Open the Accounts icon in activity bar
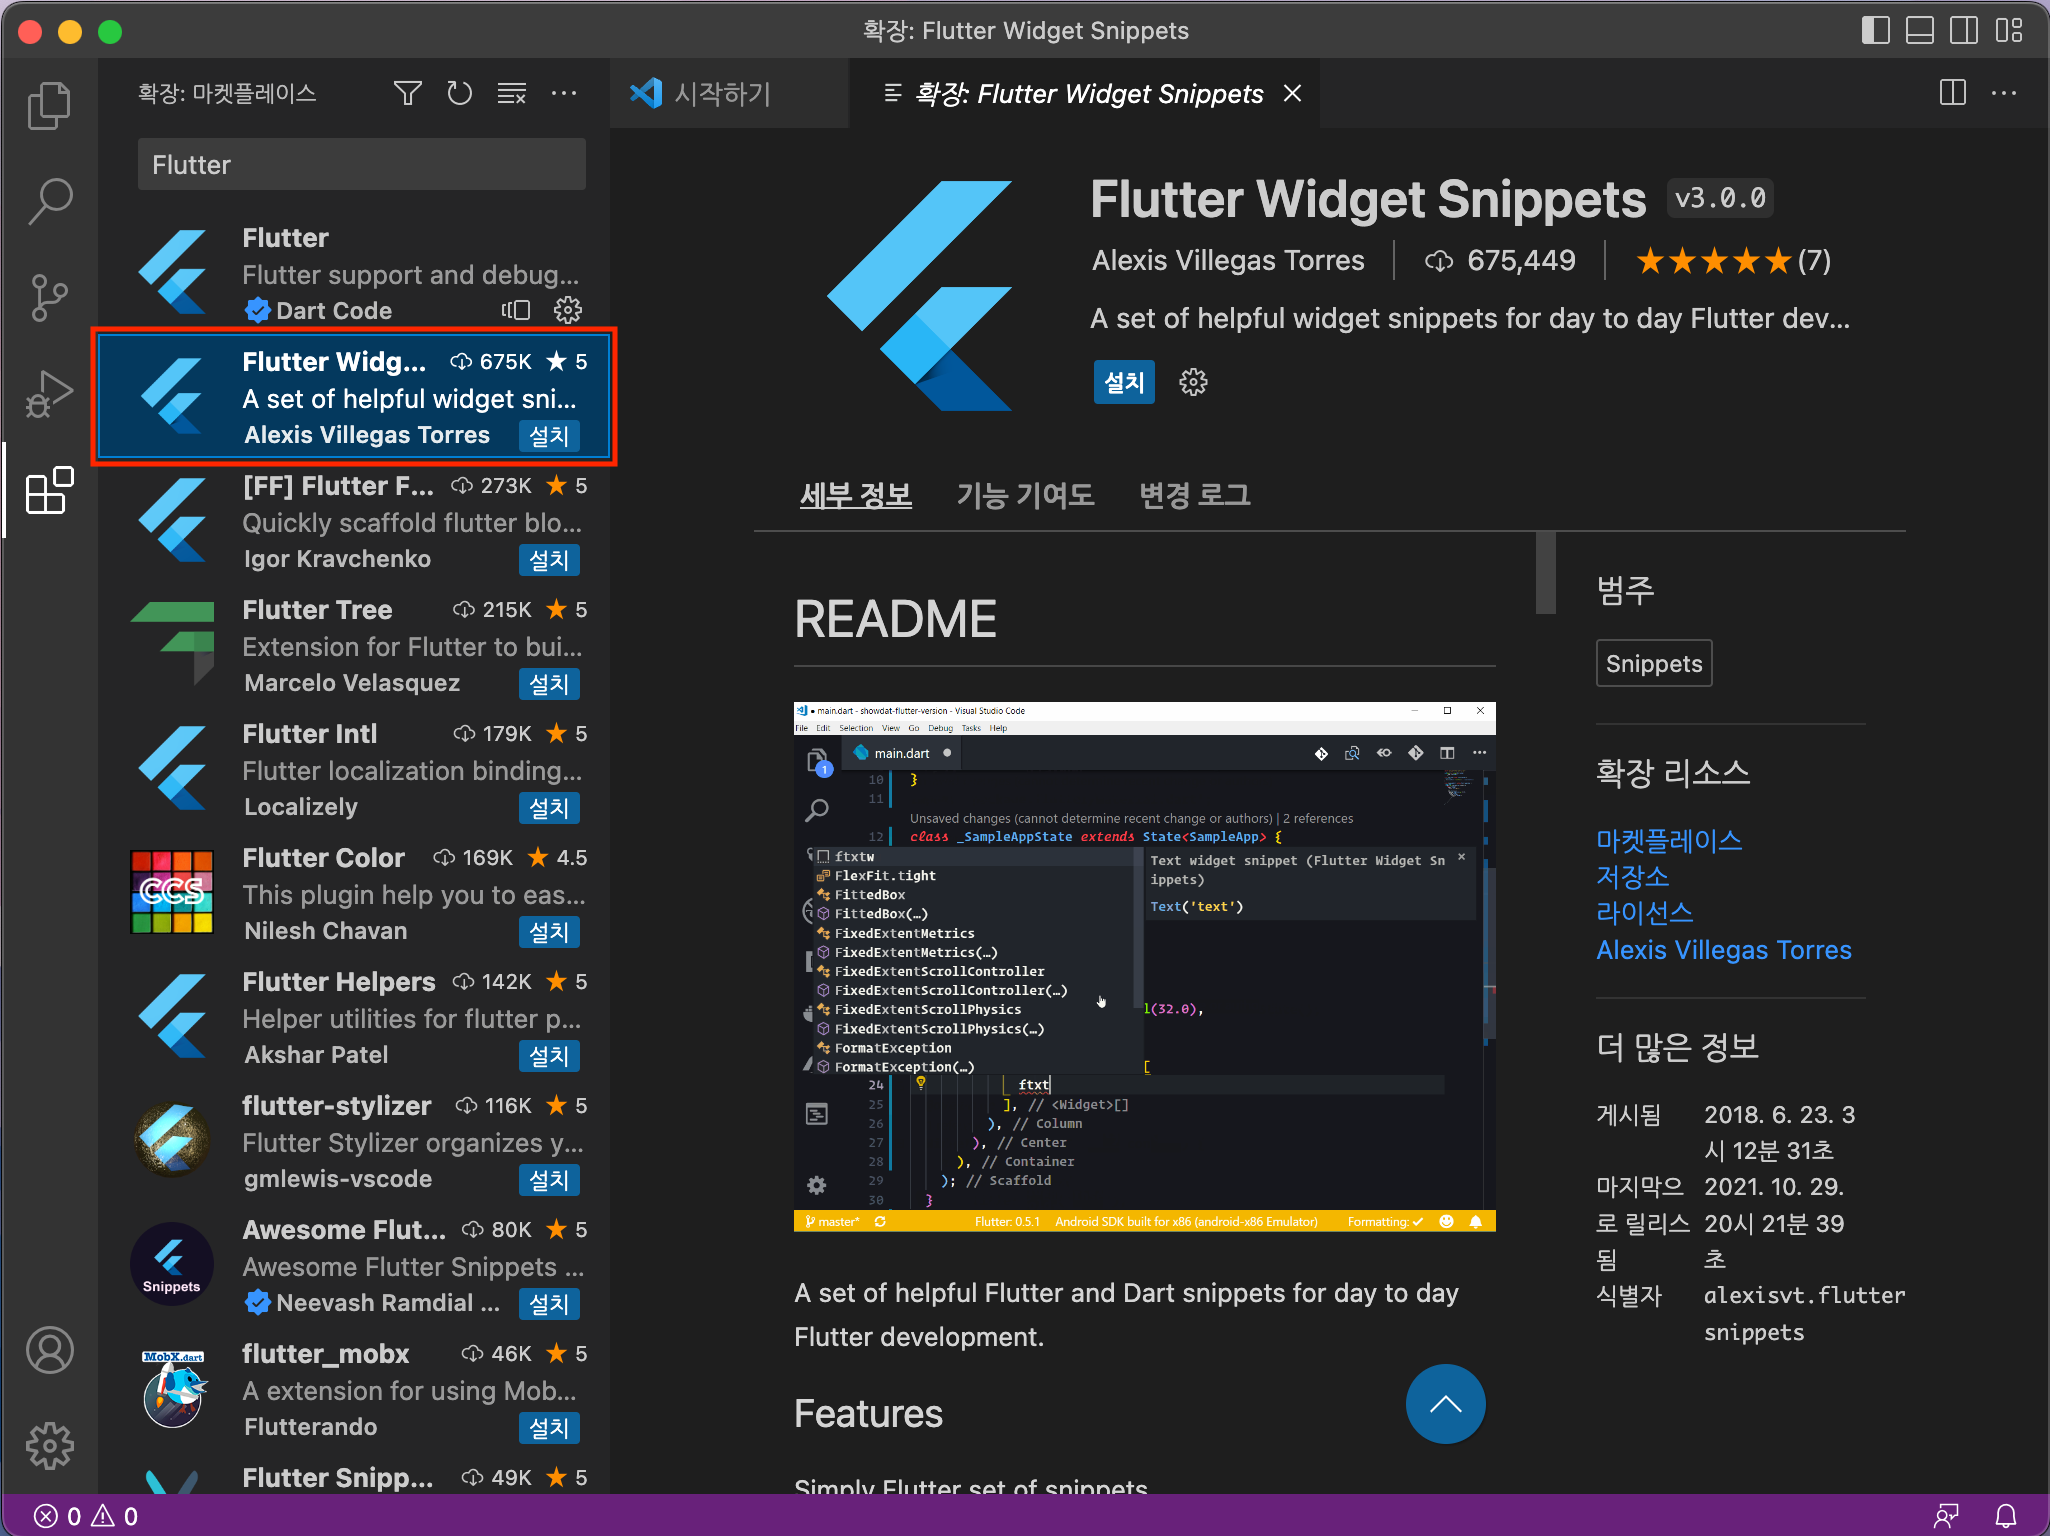This screenshot has width=2050, height=1536. pos(48,1350)
